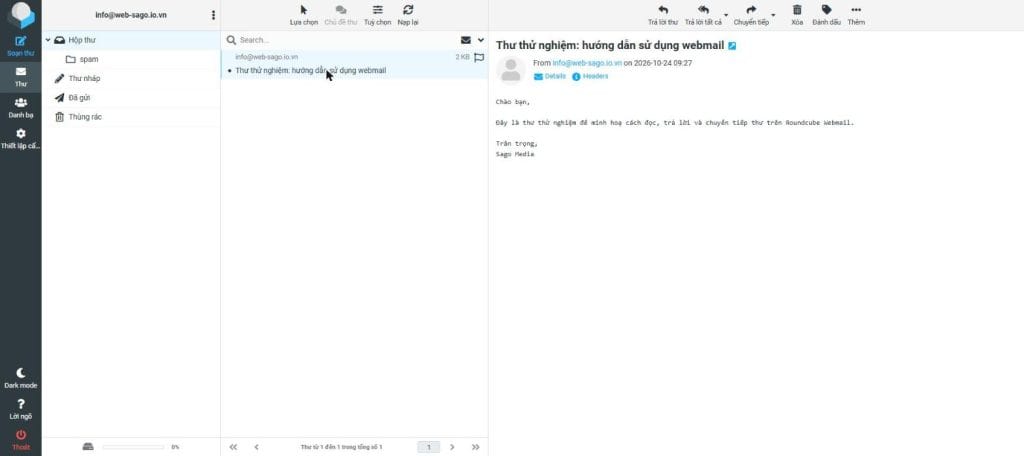
Task: Toggle Dark mode
Action: [x=21, y=378]
